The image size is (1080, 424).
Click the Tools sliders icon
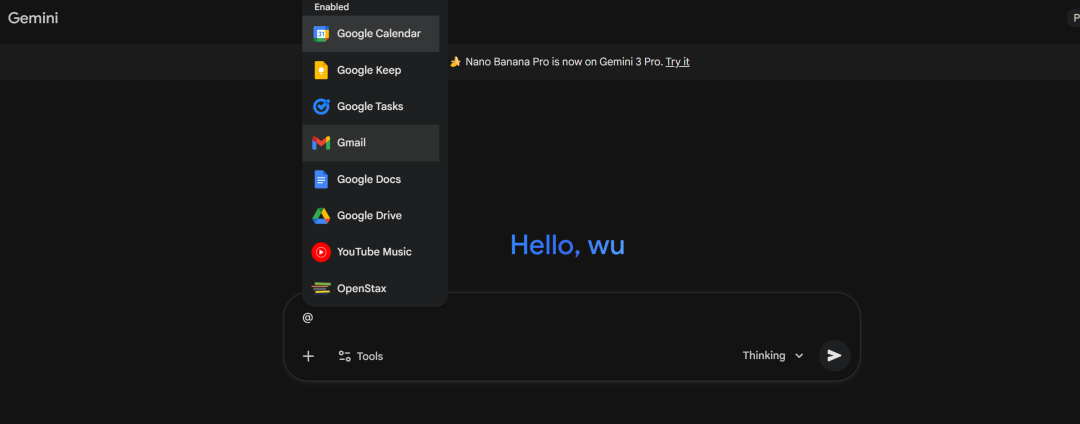(345, 356)
